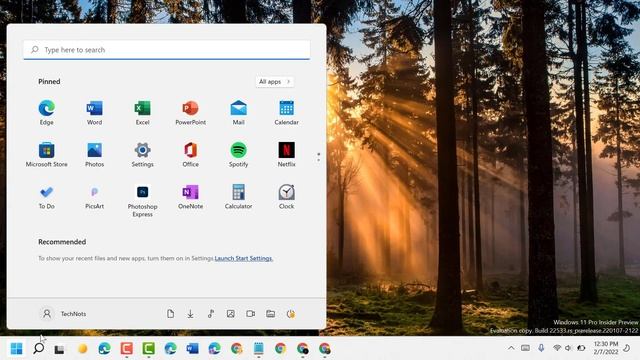Launch Netflix

287,154
